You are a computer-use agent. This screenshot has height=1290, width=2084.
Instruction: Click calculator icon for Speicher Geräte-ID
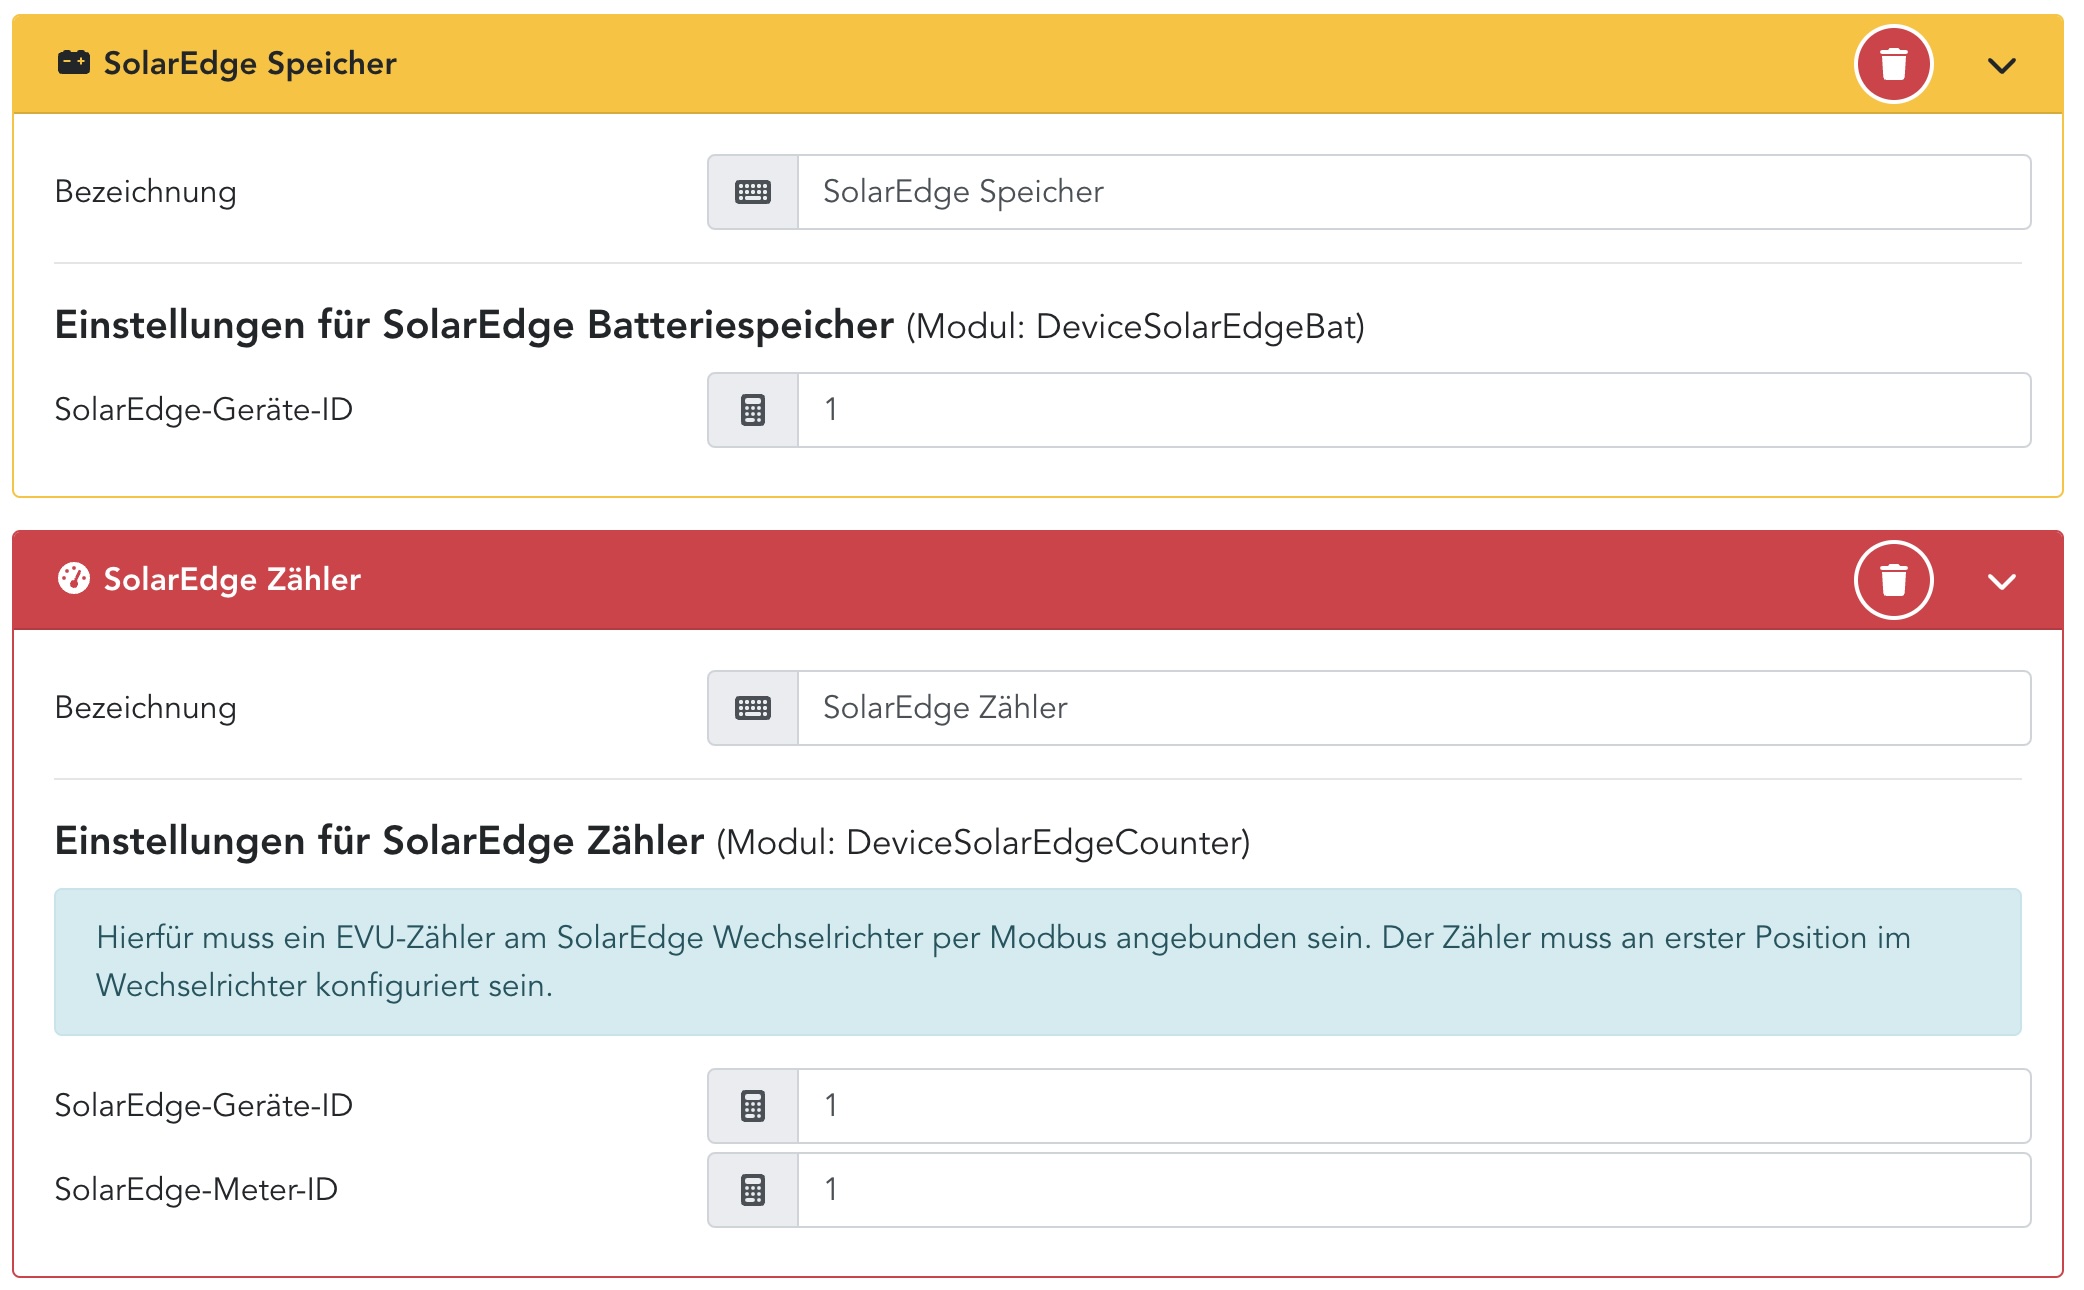click(752, 410)
